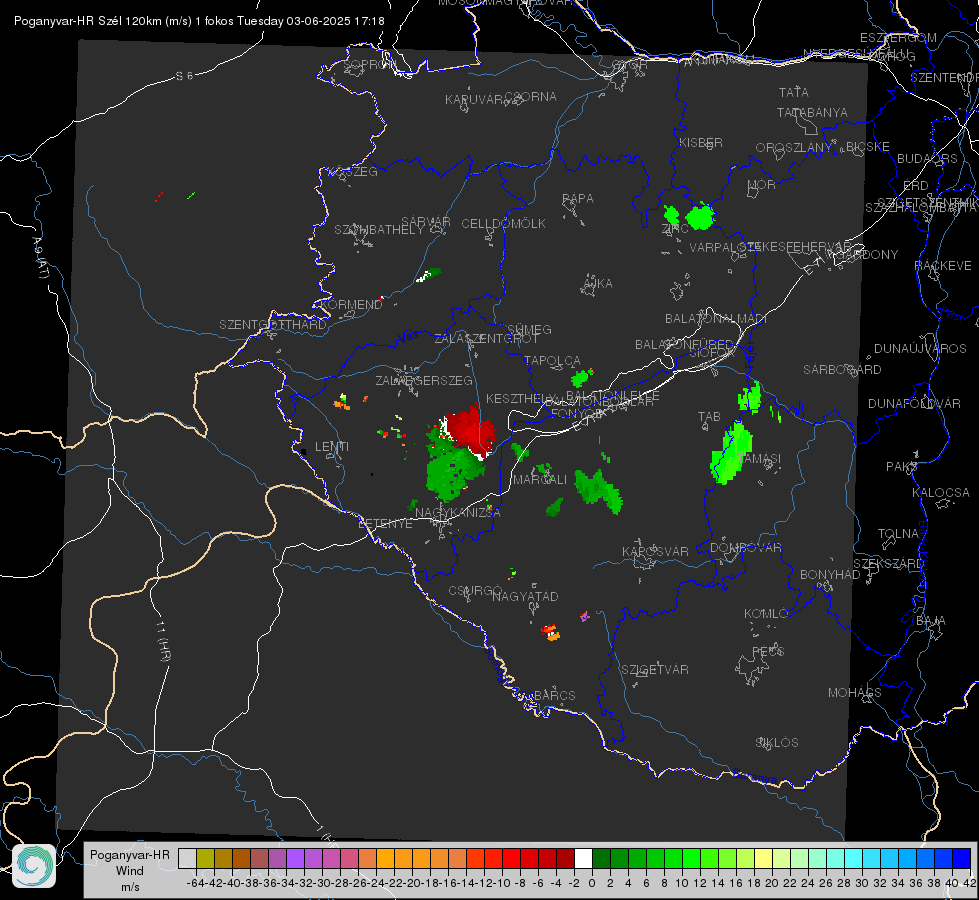Click the RÁCKEVE city label

(943, 266)
